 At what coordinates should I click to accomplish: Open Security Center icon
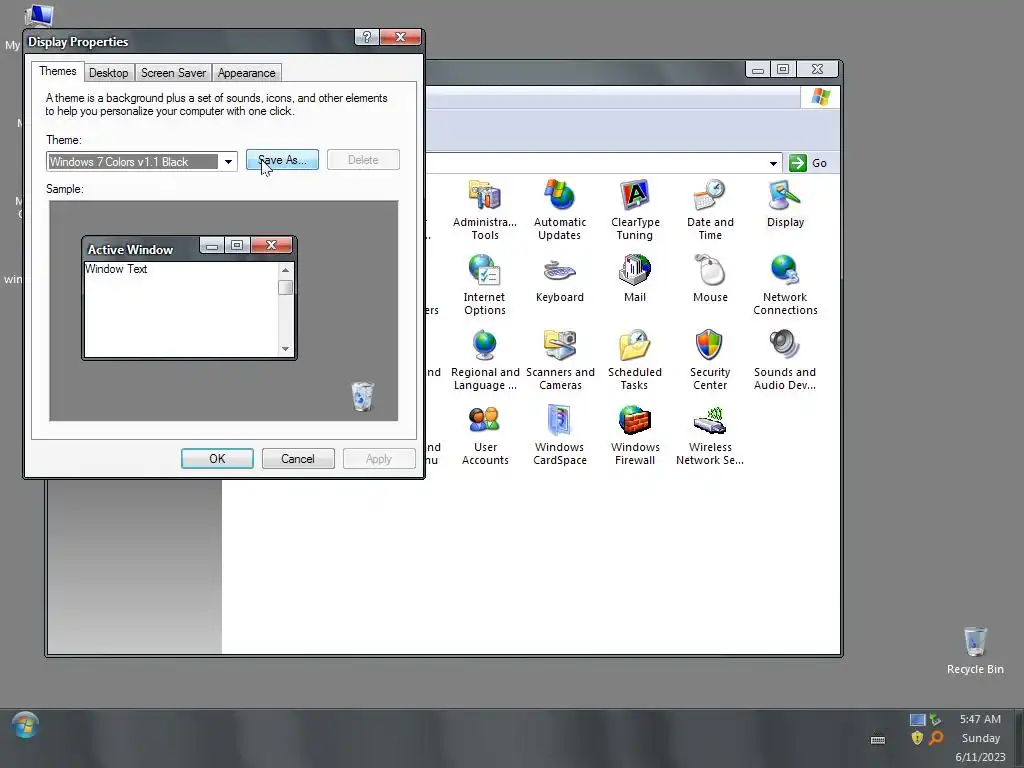pos(710,360)
